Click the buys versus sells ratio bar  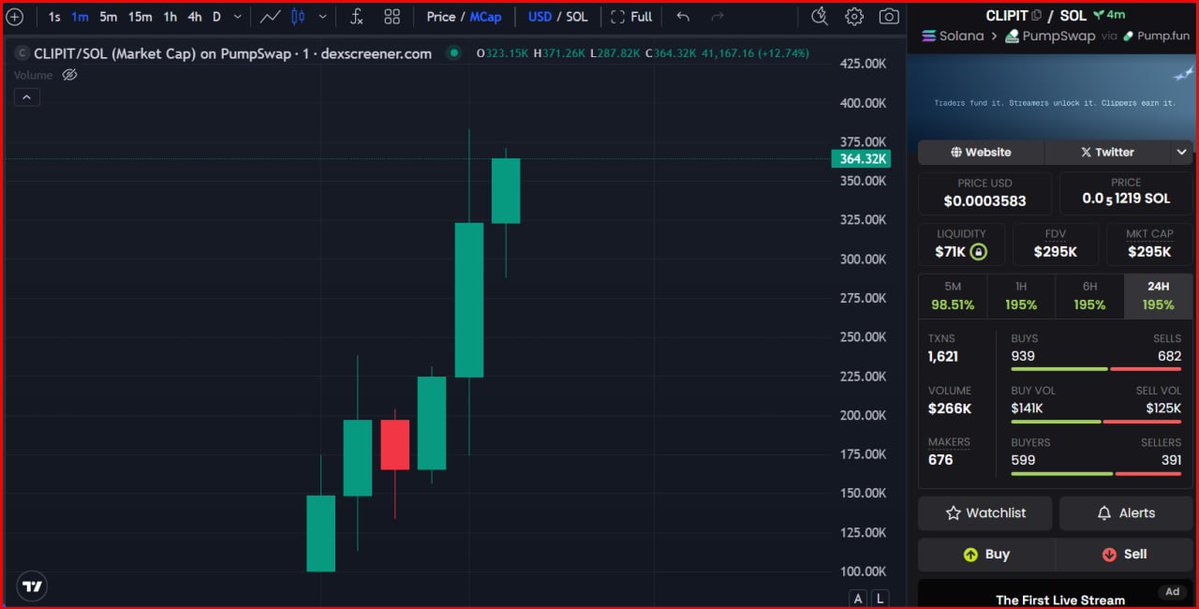pos(1096,370)
